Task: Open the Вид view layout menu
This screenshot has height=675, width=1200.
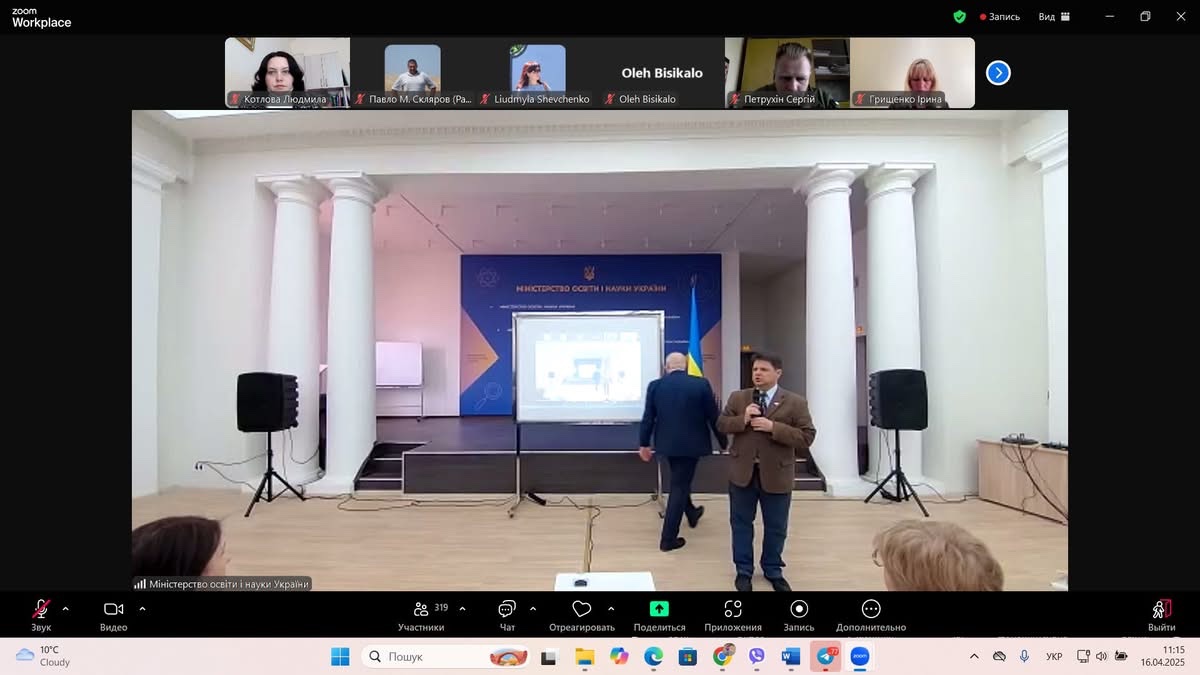Action: click(x=1053, y=17)
